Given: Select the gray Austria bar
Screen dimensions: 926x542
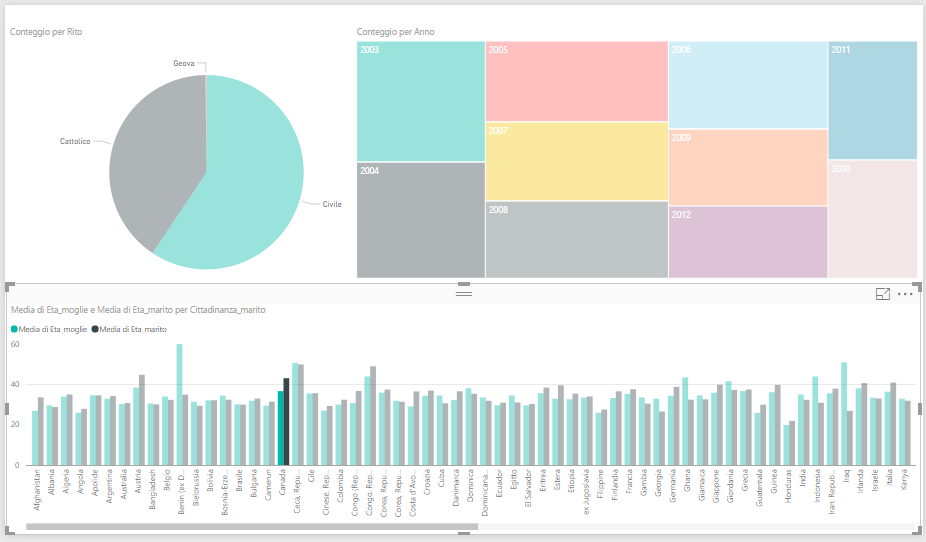Looking at the screenshot, I should click(142, 420).
